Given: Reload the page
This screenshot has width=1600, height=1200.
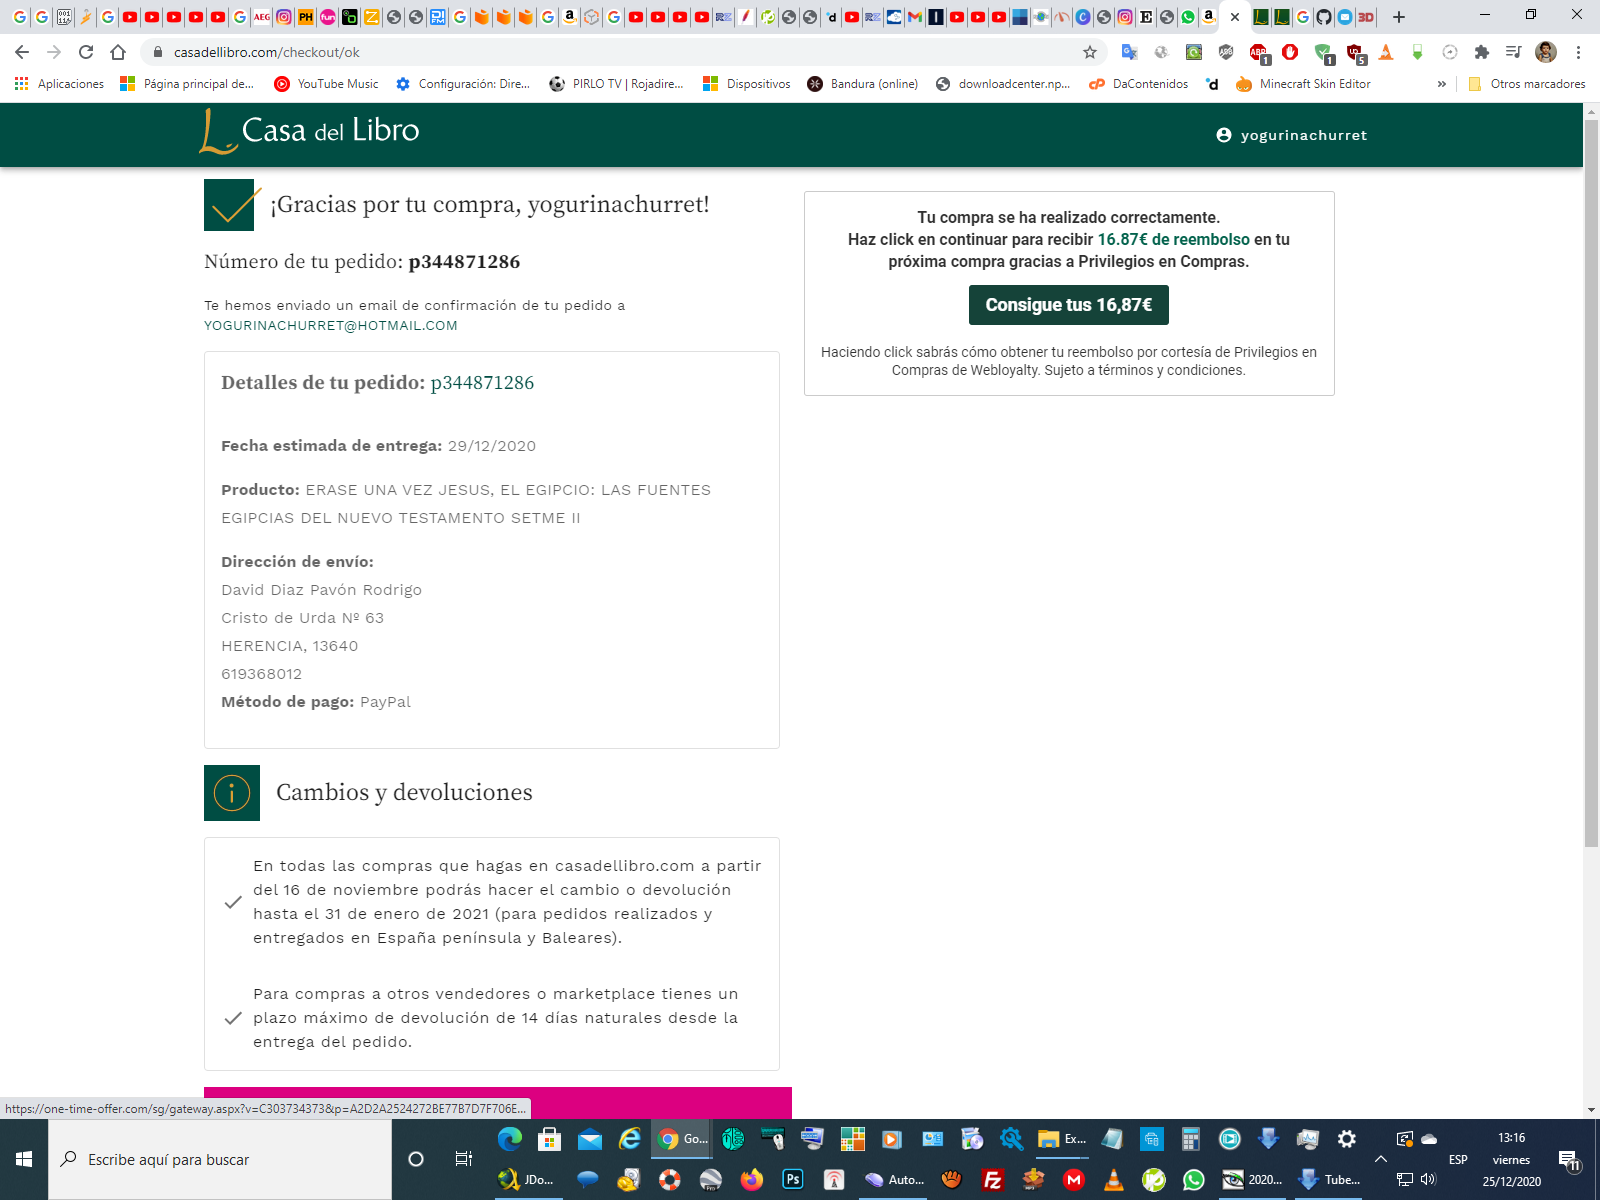Looking at the screenshot, I should (86, 52).
